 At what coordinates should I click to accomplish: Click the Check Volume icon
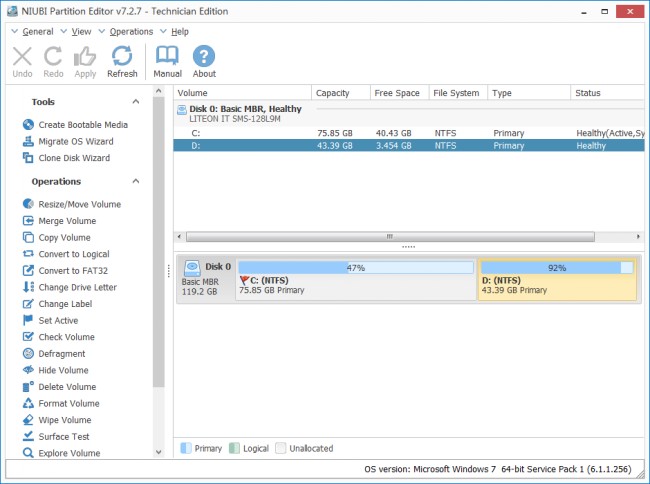tap(28, 336)
